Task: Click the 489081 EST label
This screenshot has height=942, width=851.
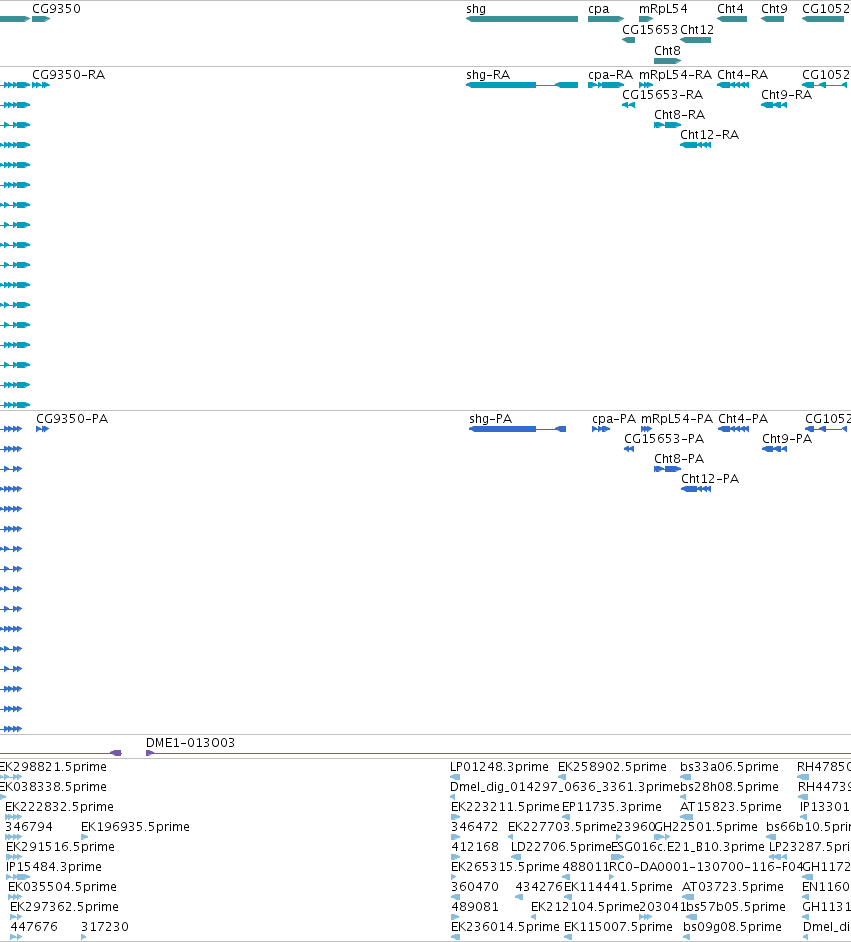Action: coord(475,907)
